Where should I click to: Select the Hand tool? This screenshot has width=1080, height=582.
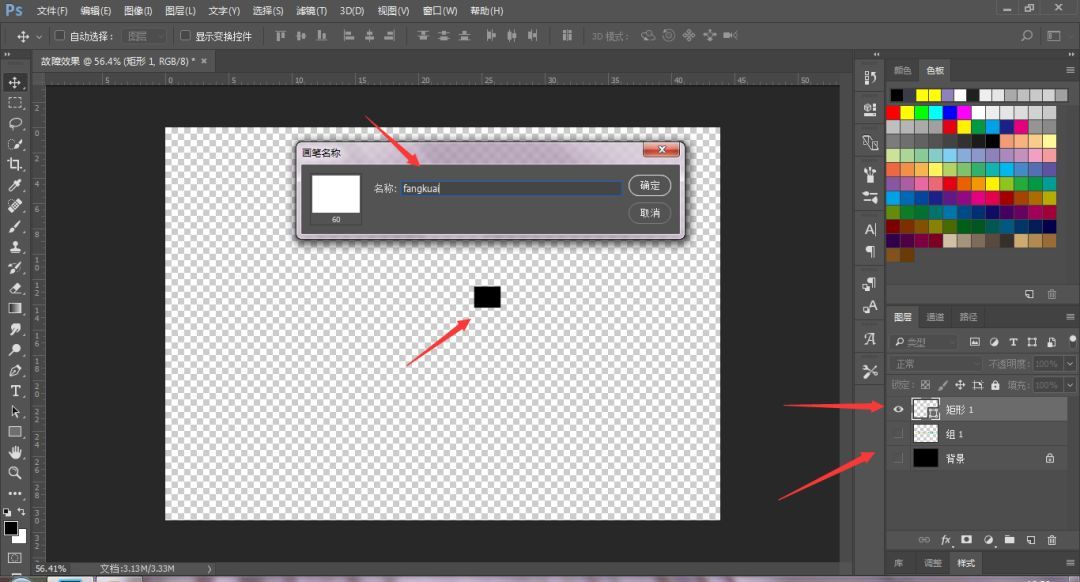14,452
